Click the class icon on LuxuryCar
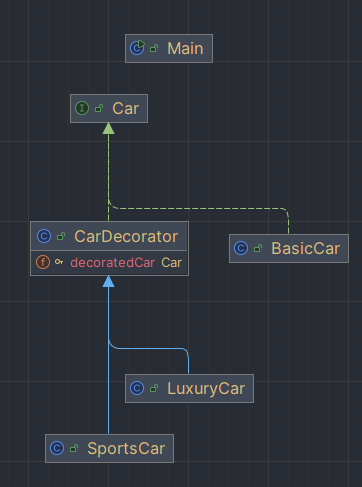The height and width of the screenshot is (487, 362). click(137, 388)
